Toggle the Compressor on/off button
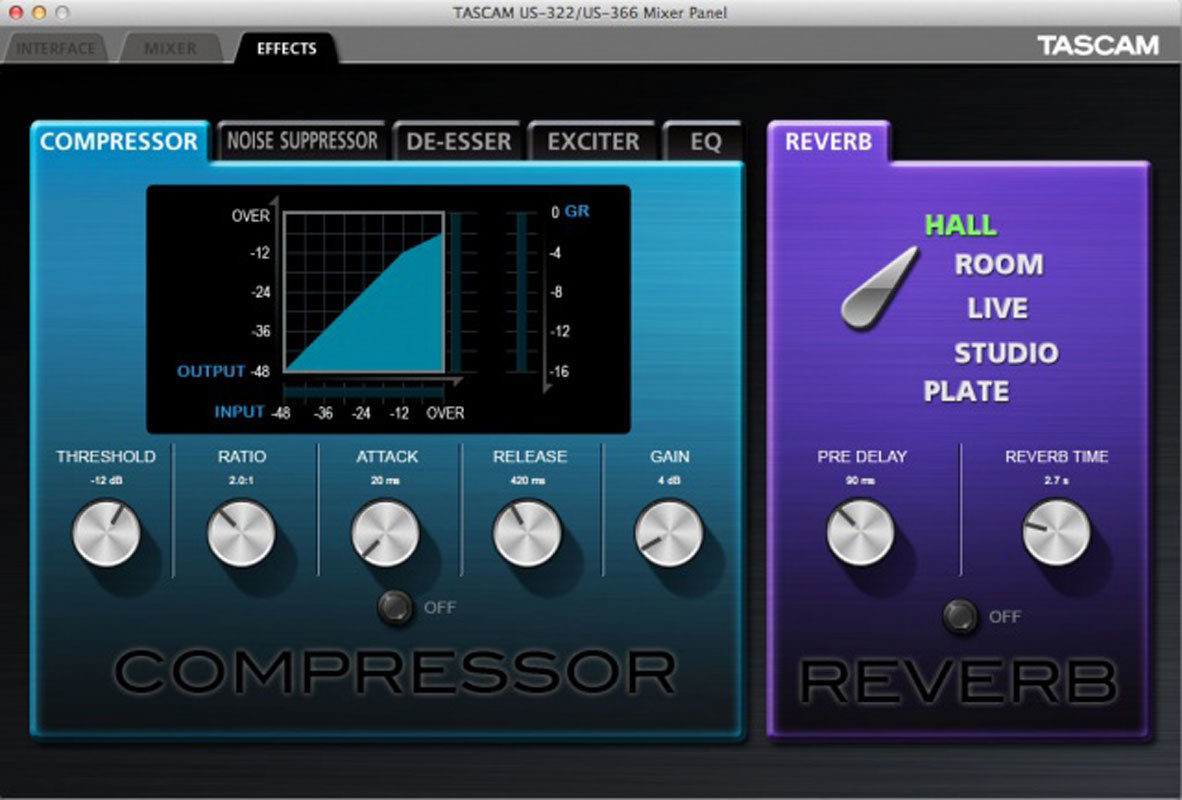1182x800 pixels. point(395,607)
